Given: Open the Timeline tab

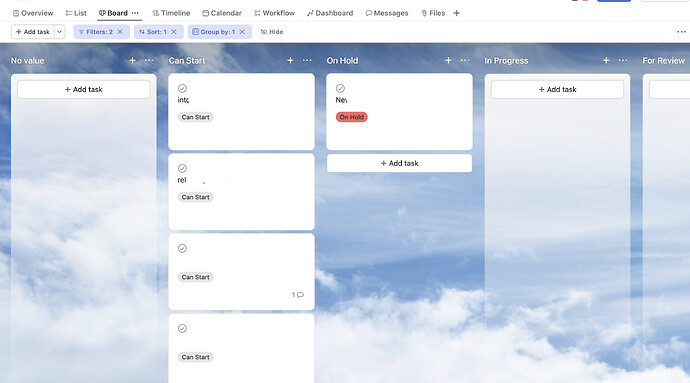Looking at the screenshot, I should (171, 13).
